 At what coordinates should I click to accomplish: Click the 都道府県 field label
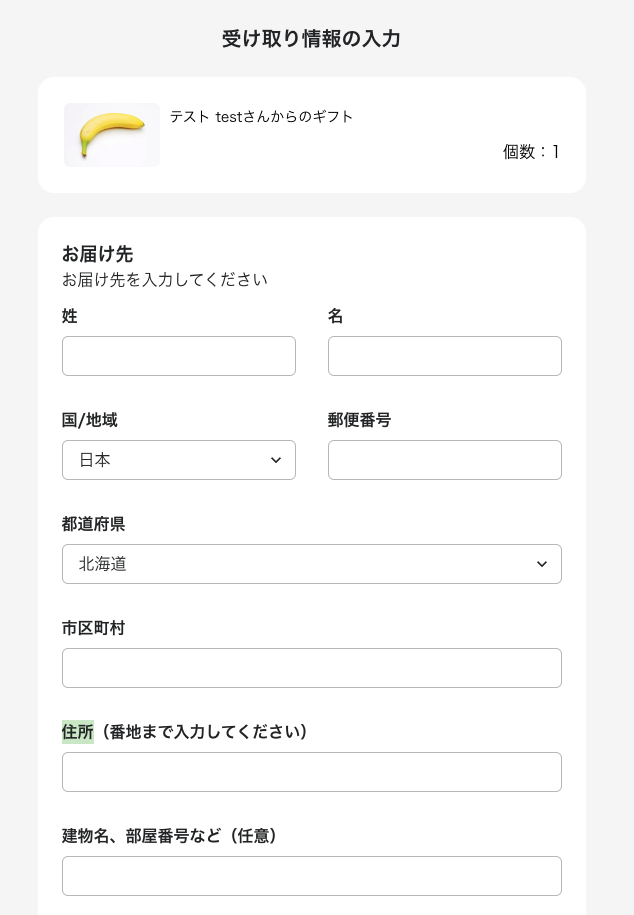click(x=93, y=524)
